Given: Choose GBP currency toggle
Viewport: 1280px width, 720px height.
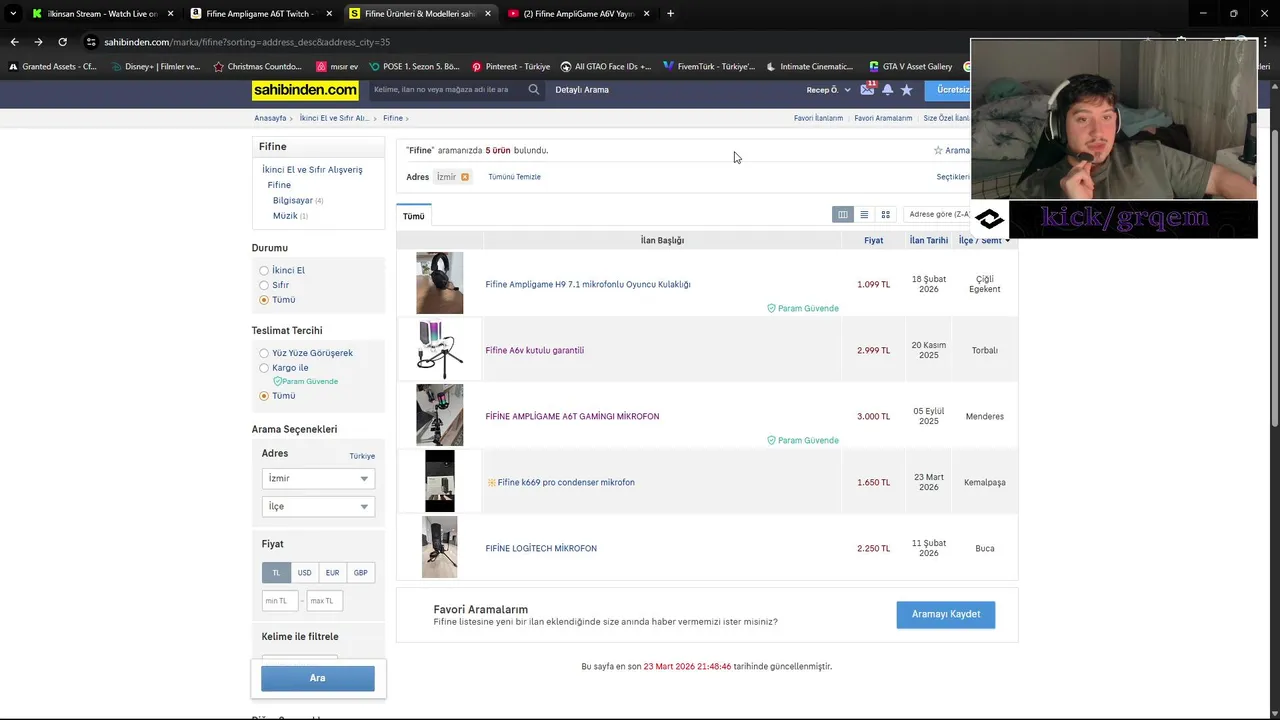Looking at the screenshot, I should pos(360,573).
